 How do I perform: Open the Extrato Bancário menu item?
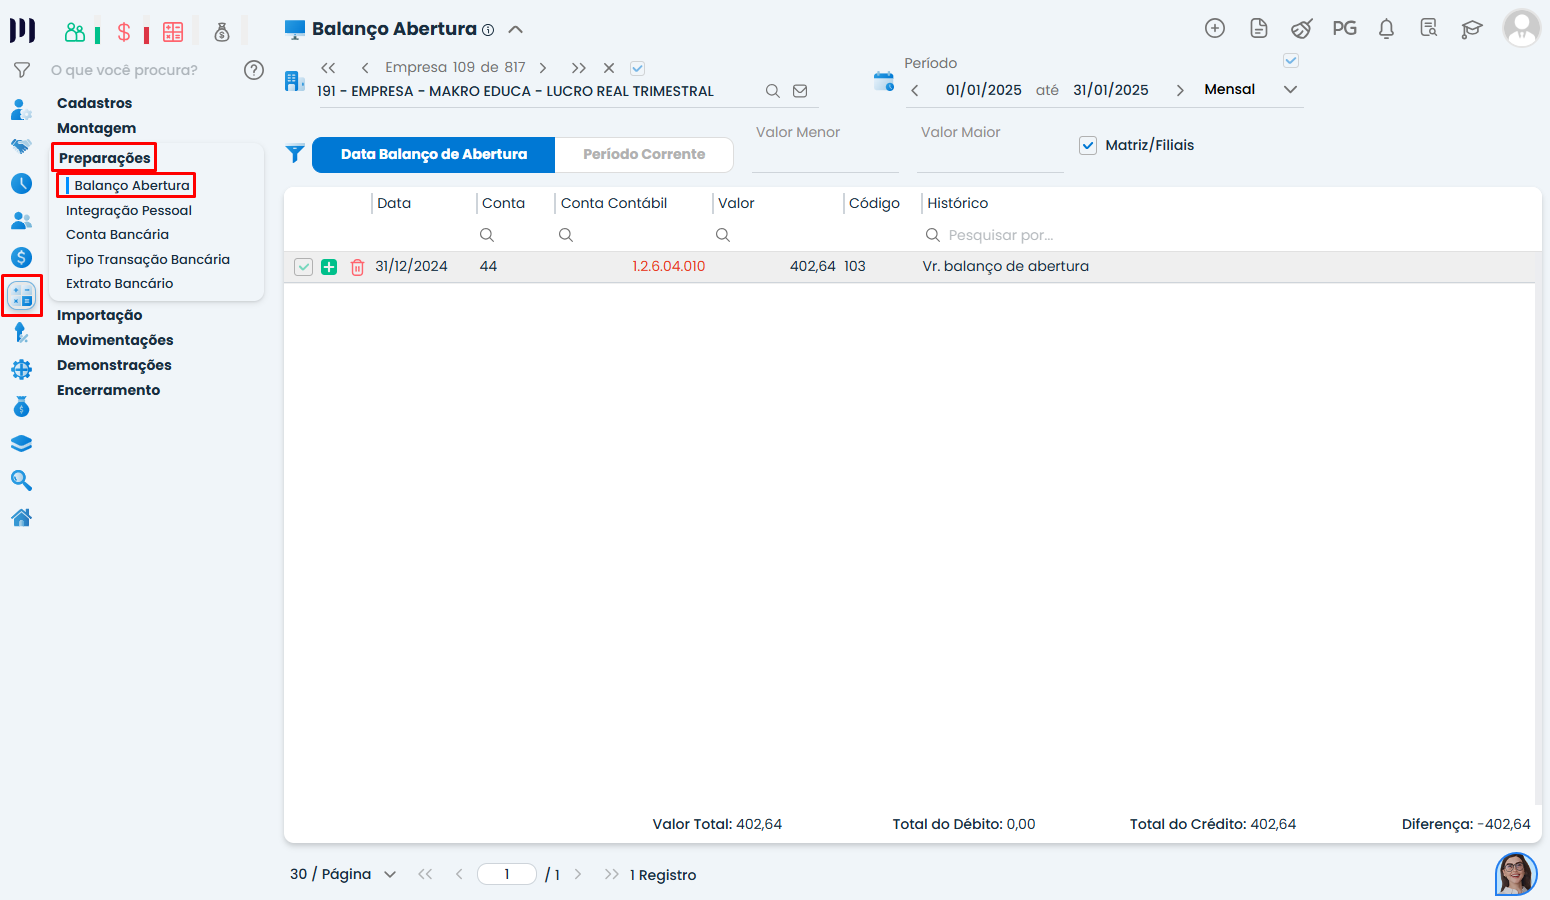(120, 283)
